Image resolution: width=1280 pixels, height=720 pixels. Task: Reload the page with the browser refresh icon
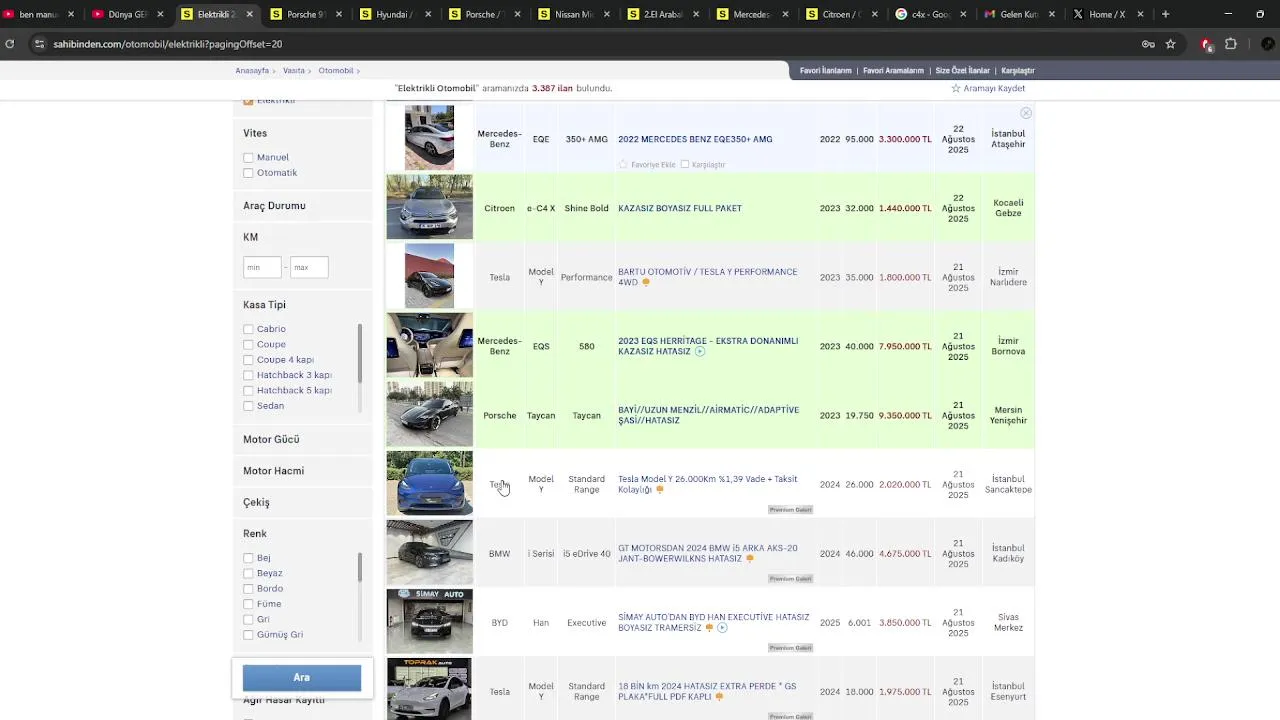[10, 44]
